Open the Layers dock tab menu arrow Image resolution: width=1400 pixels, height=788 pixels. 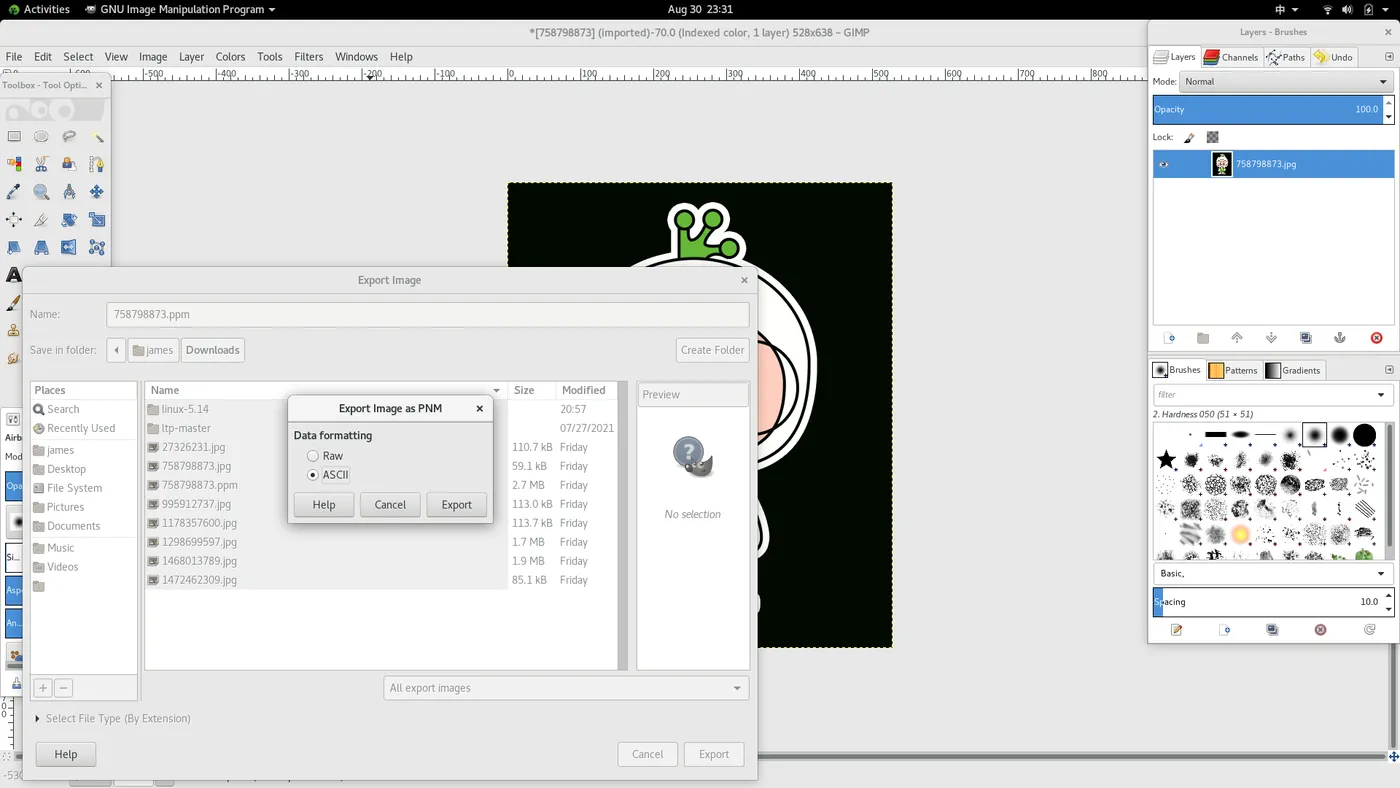point(1389,57)
